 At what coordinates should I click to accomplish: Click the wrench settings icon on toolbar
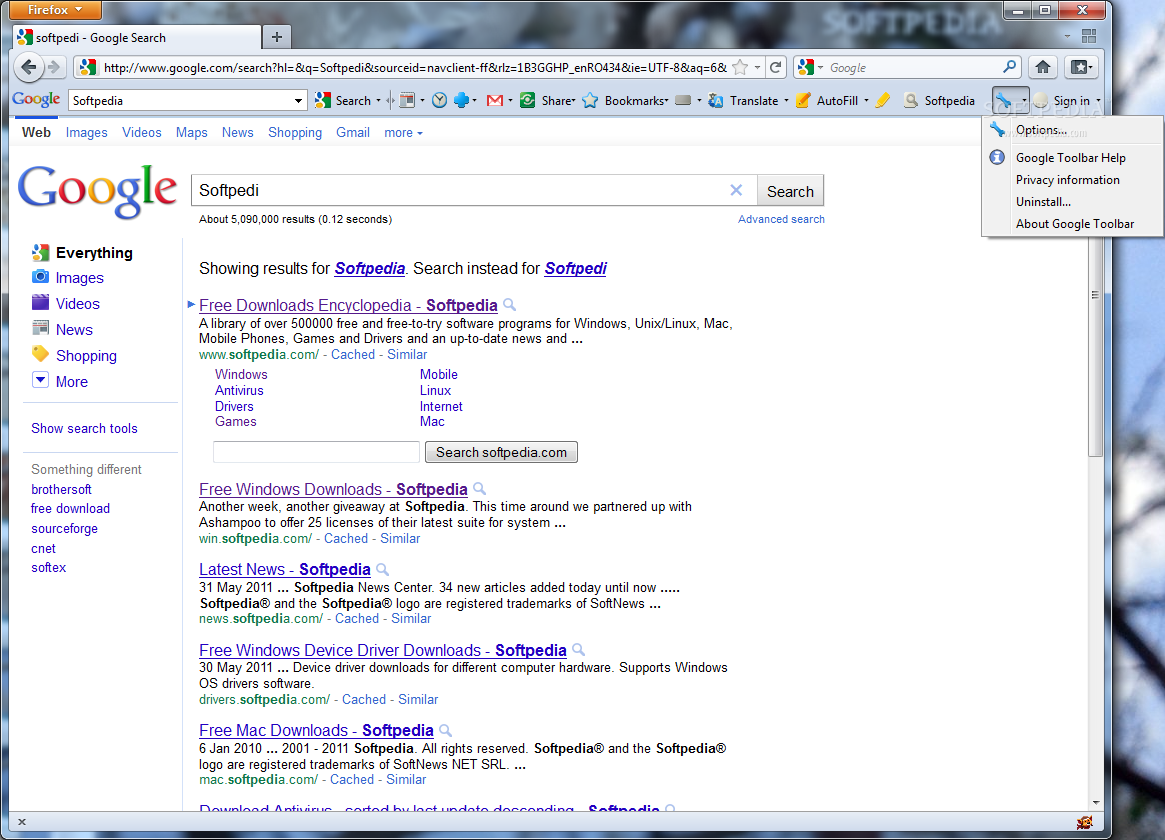1004,100
